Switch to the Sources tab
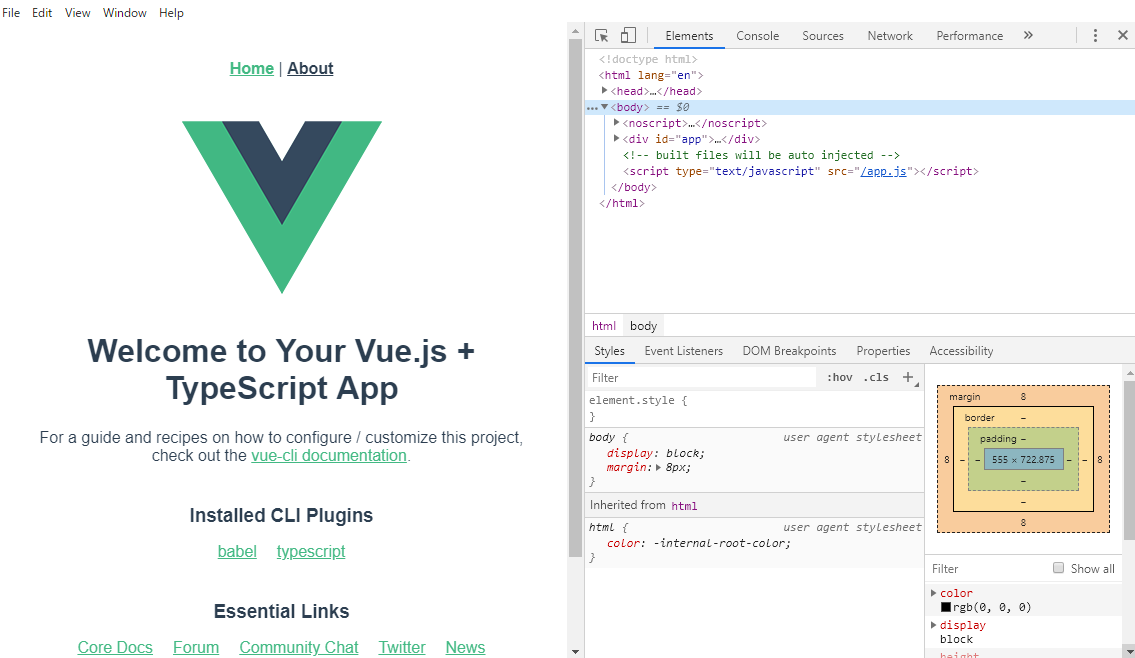 pyautogui.click(x=823, y=35)
